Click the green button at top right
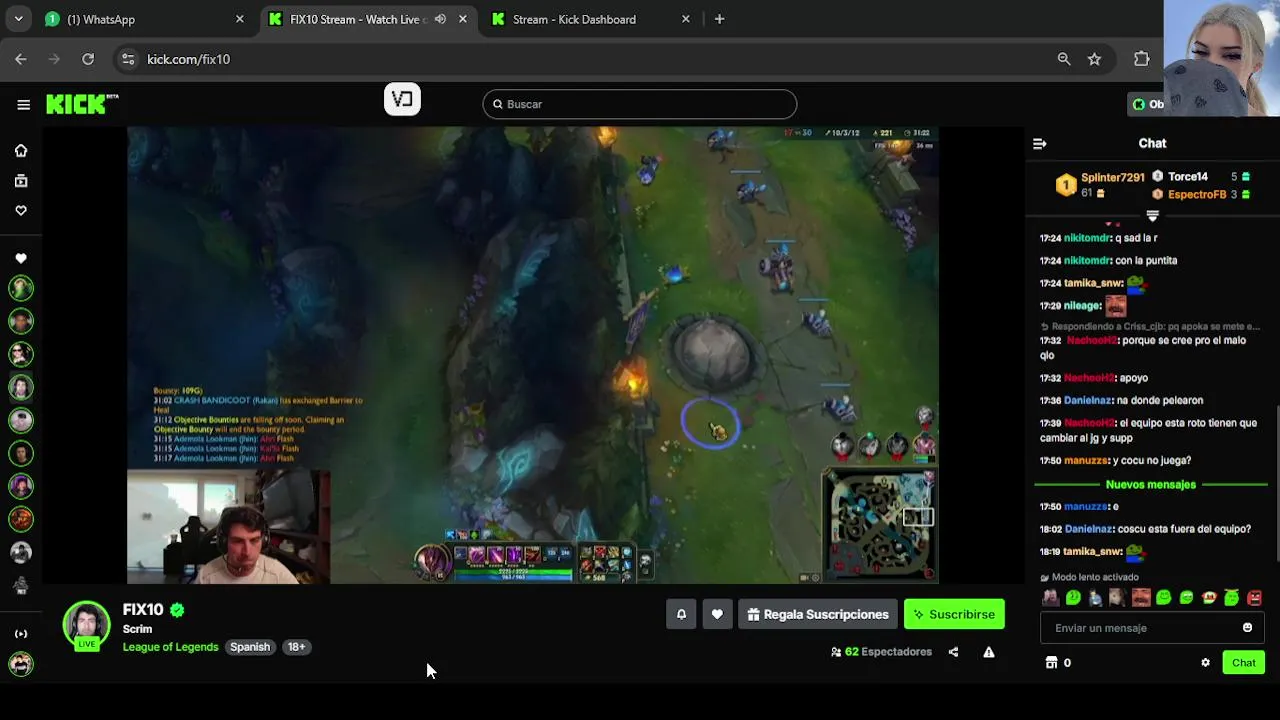The height and width of the screenshot is (720, 1280). (x=1146, y=104)
